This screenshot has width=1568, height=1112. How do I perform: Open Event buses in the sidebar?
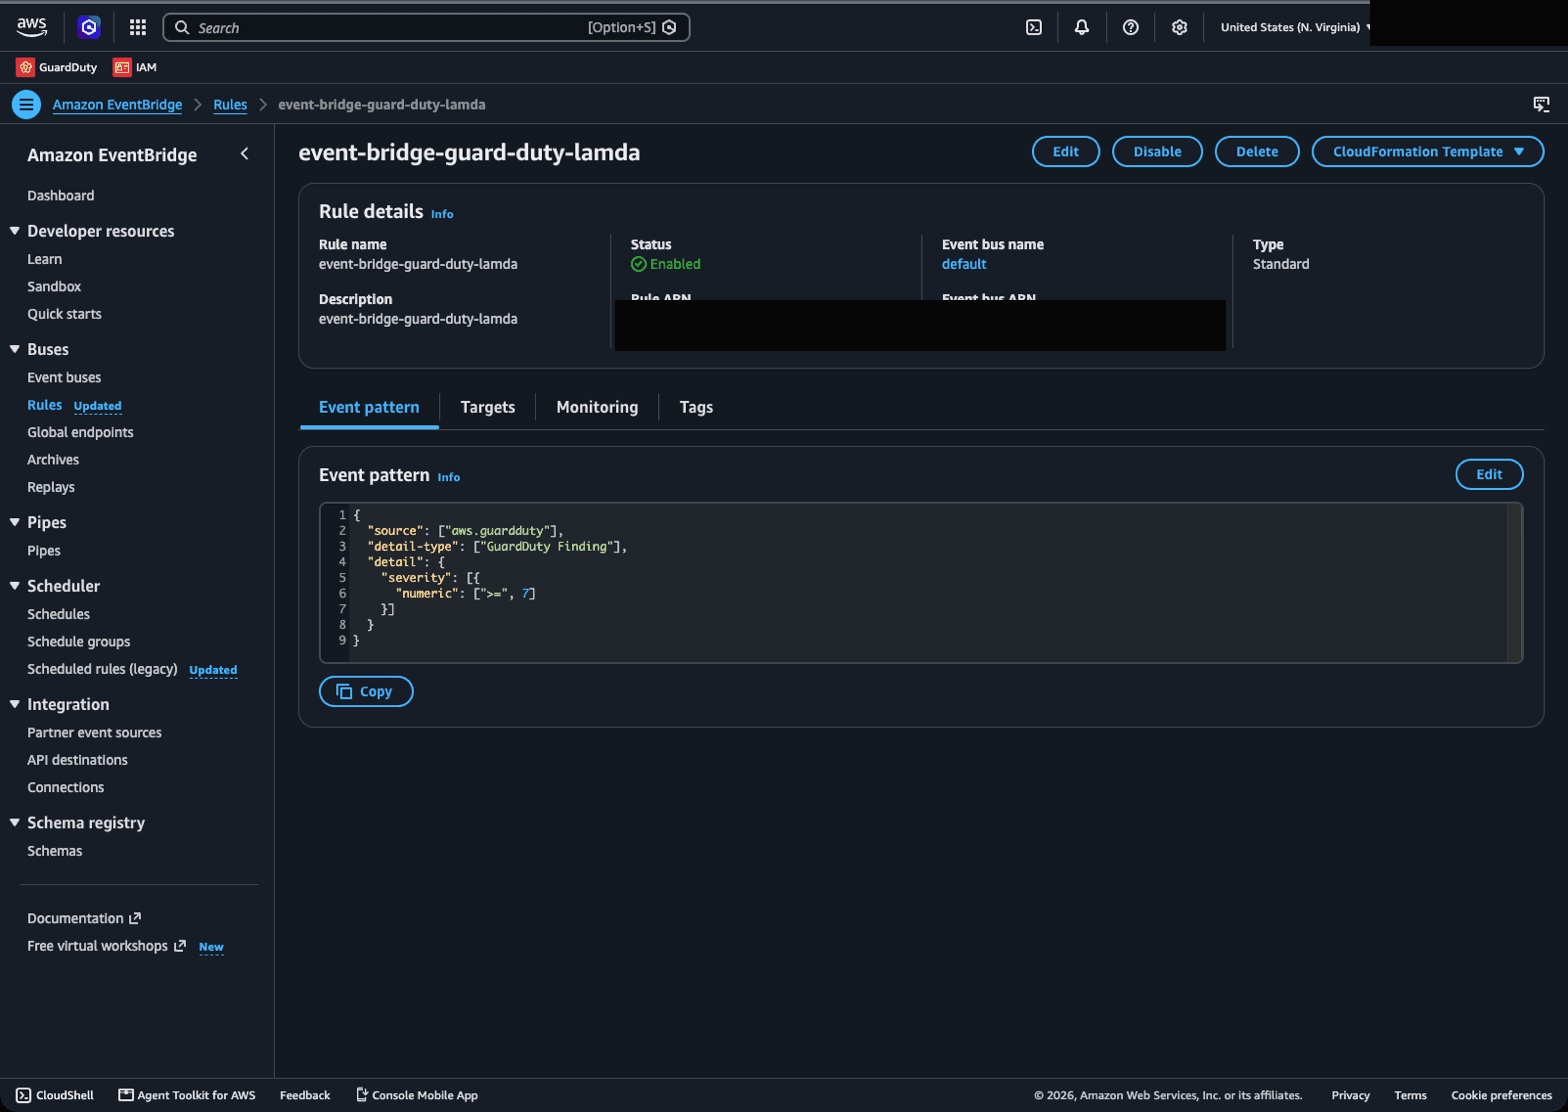(x=64, y=377)
